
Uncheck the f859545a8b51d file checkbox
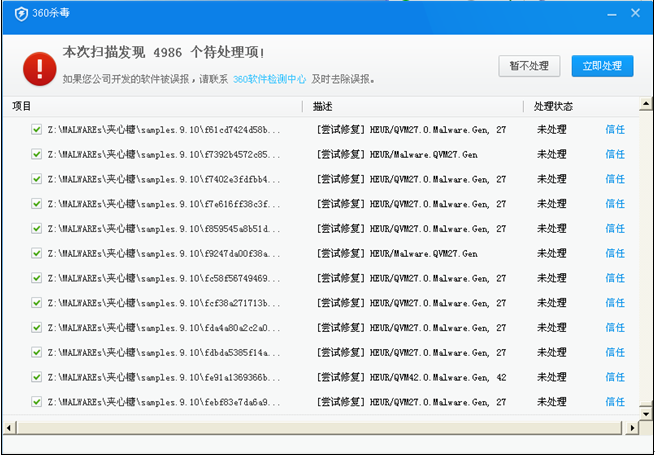(x=36, y=228)
